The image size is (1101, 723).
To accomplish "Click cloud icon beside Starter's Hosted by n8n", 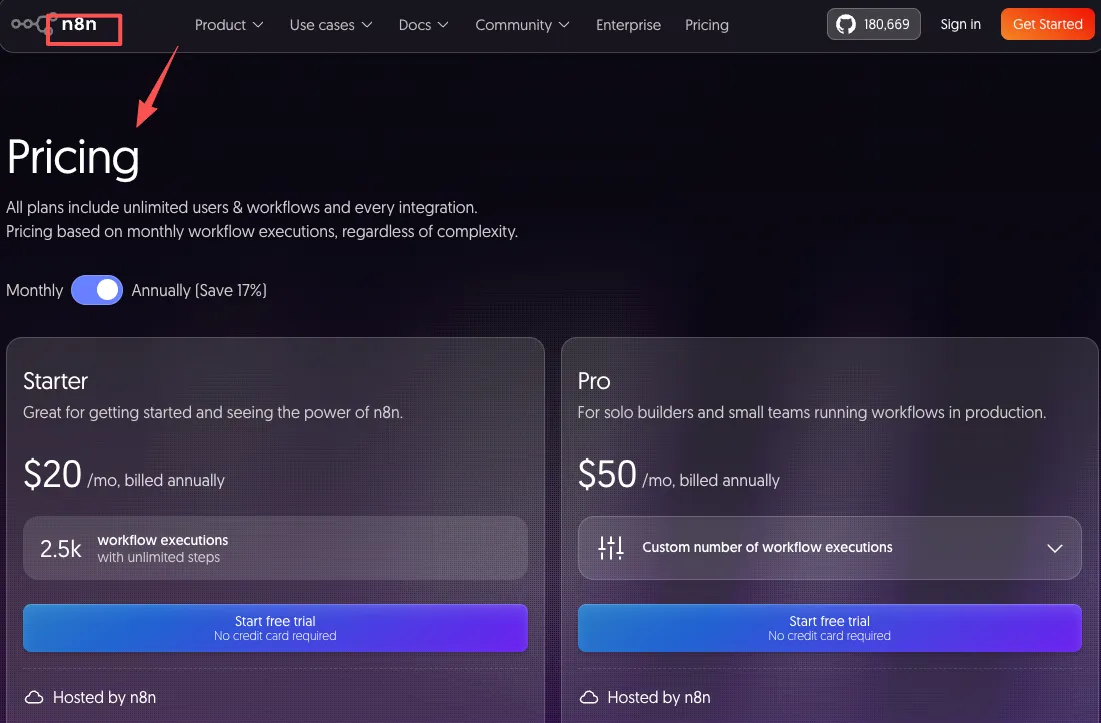I will click(34, 697).
